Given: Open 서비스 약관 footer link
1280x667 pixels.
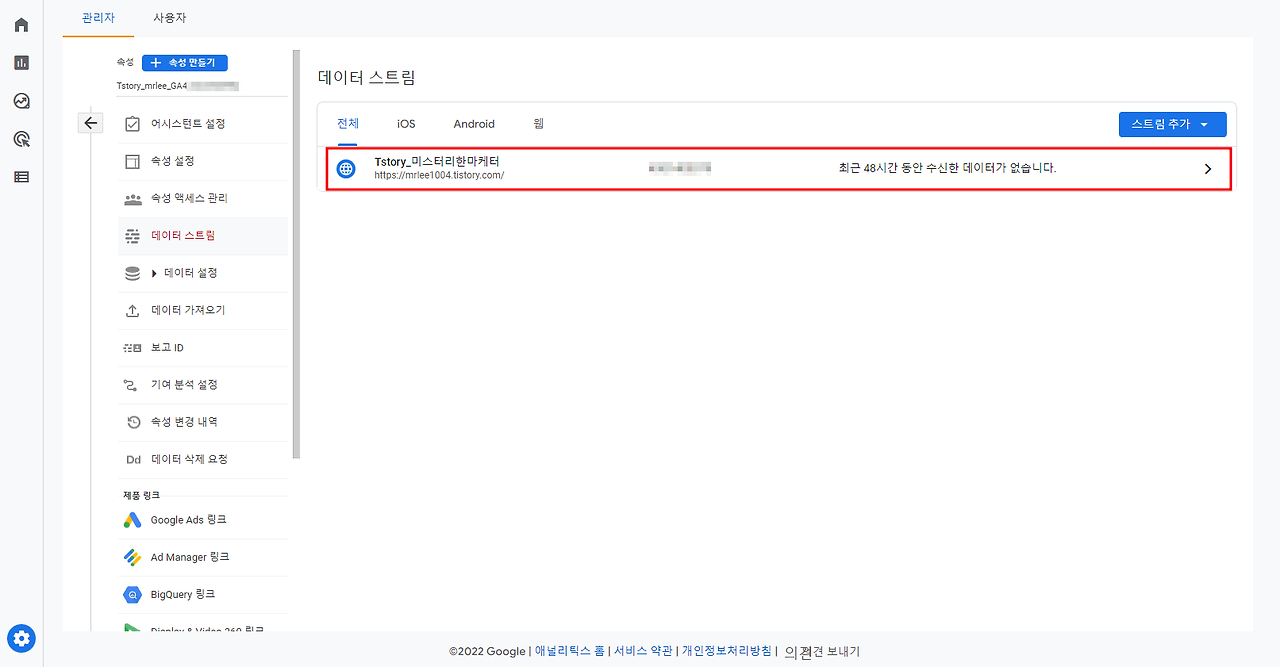Looking at the screenshot, I should tap(643, 651).
